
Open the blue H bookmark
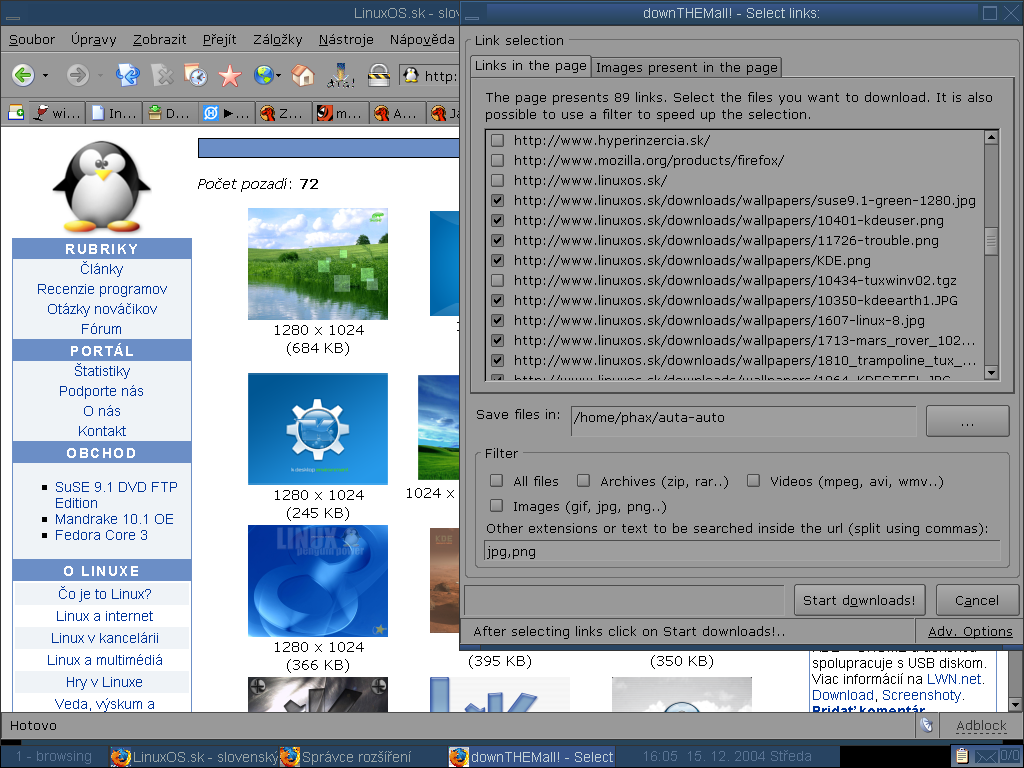(x=226, y=113)
